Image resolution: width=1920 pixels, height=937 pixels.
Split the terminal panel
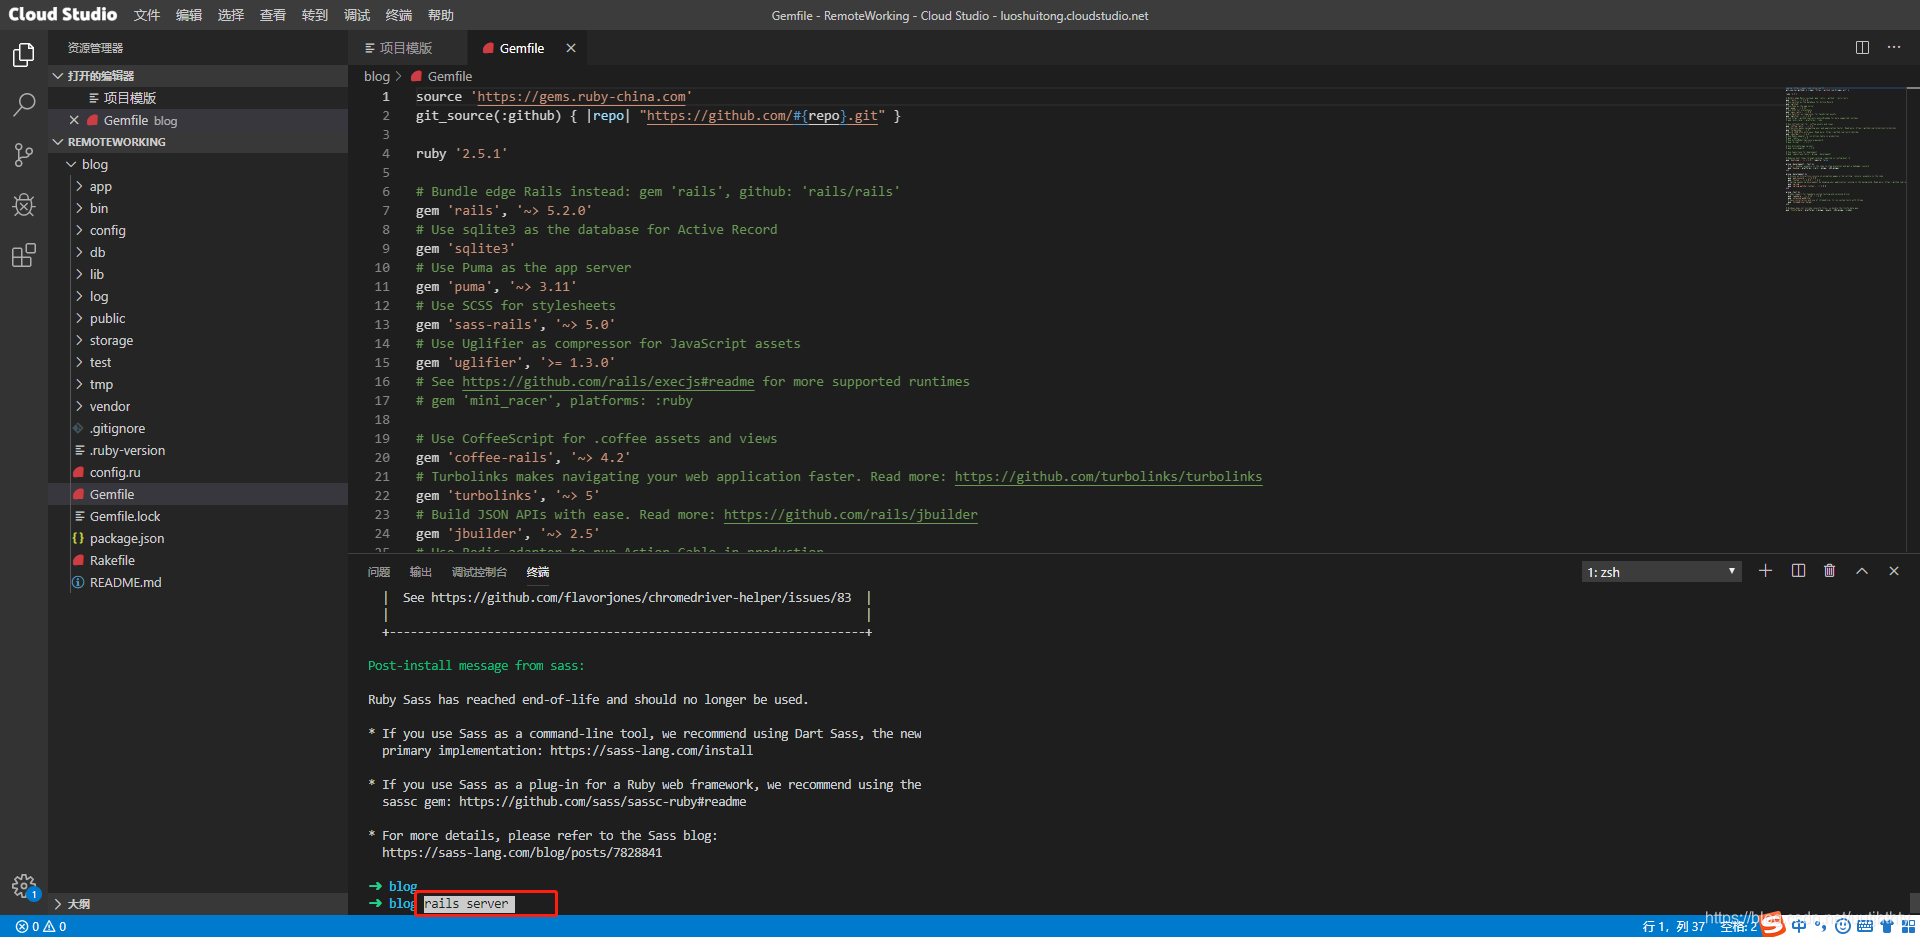point(1798,571)
